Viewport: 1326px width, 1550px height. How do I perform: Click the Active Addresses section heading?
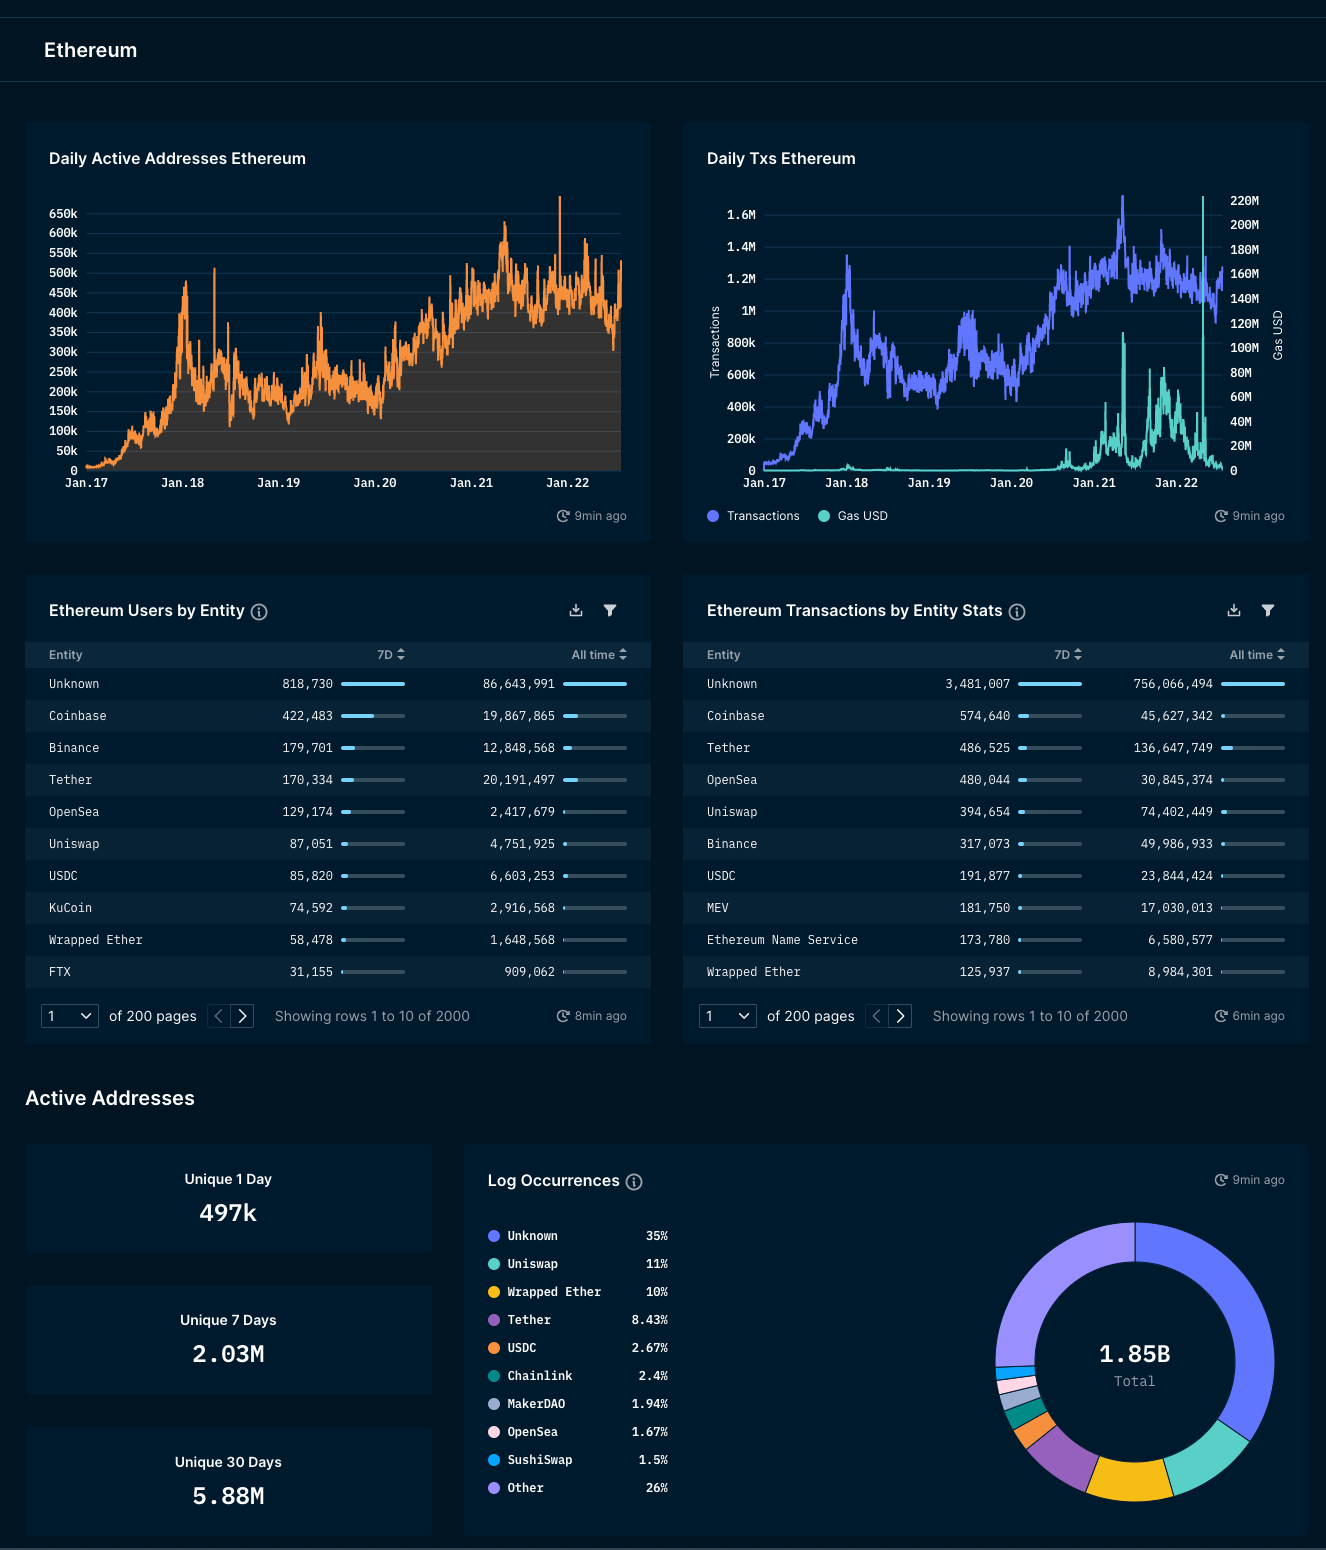110,1098
